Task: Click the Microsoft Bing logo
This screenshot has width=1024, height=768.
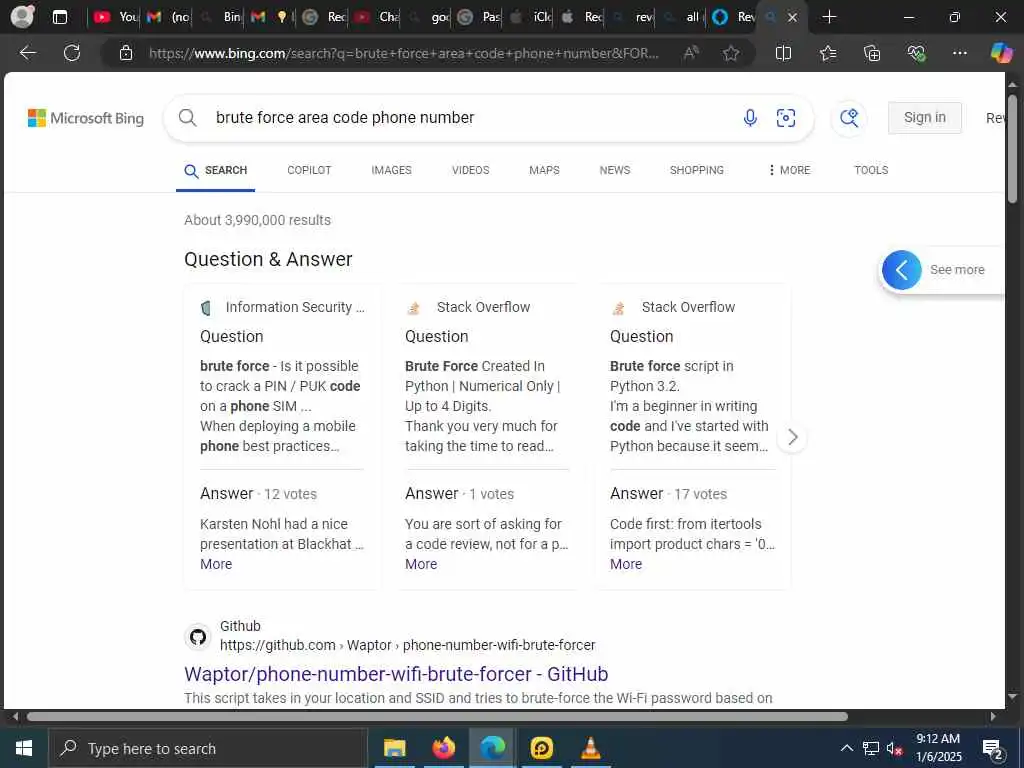Action: (x=86, y=118)
